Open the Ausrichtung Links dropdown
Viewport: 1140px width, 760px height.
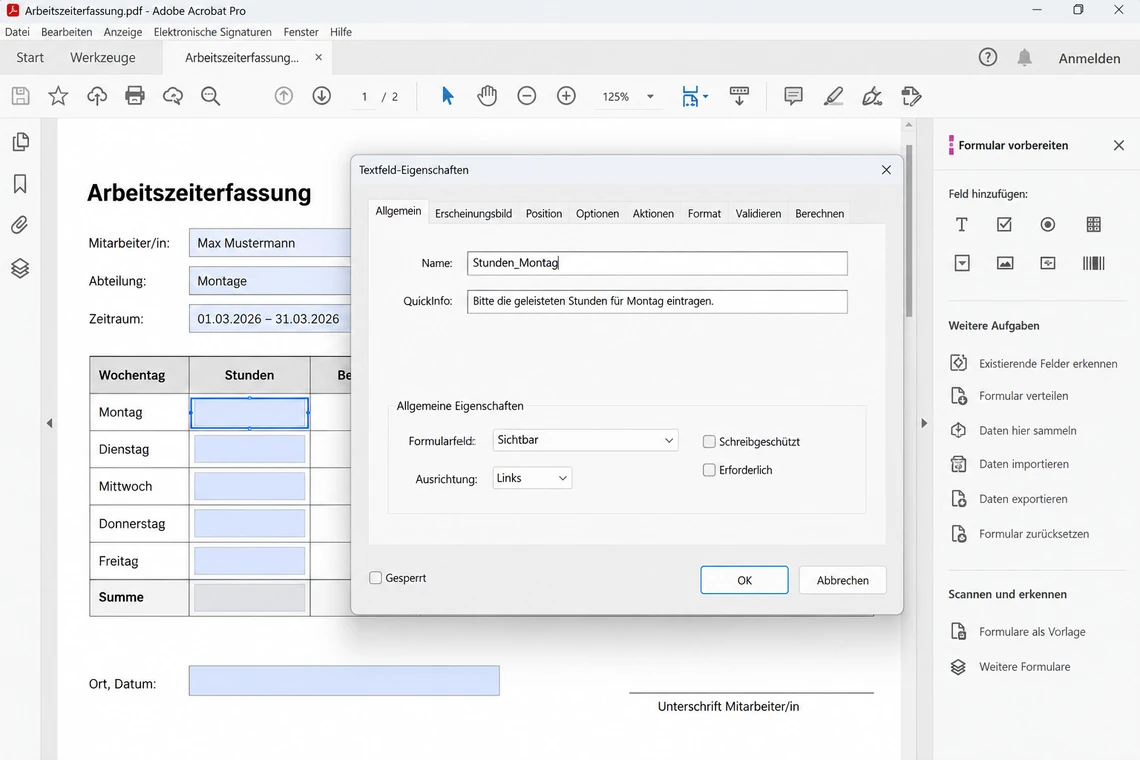click(532, 478)
